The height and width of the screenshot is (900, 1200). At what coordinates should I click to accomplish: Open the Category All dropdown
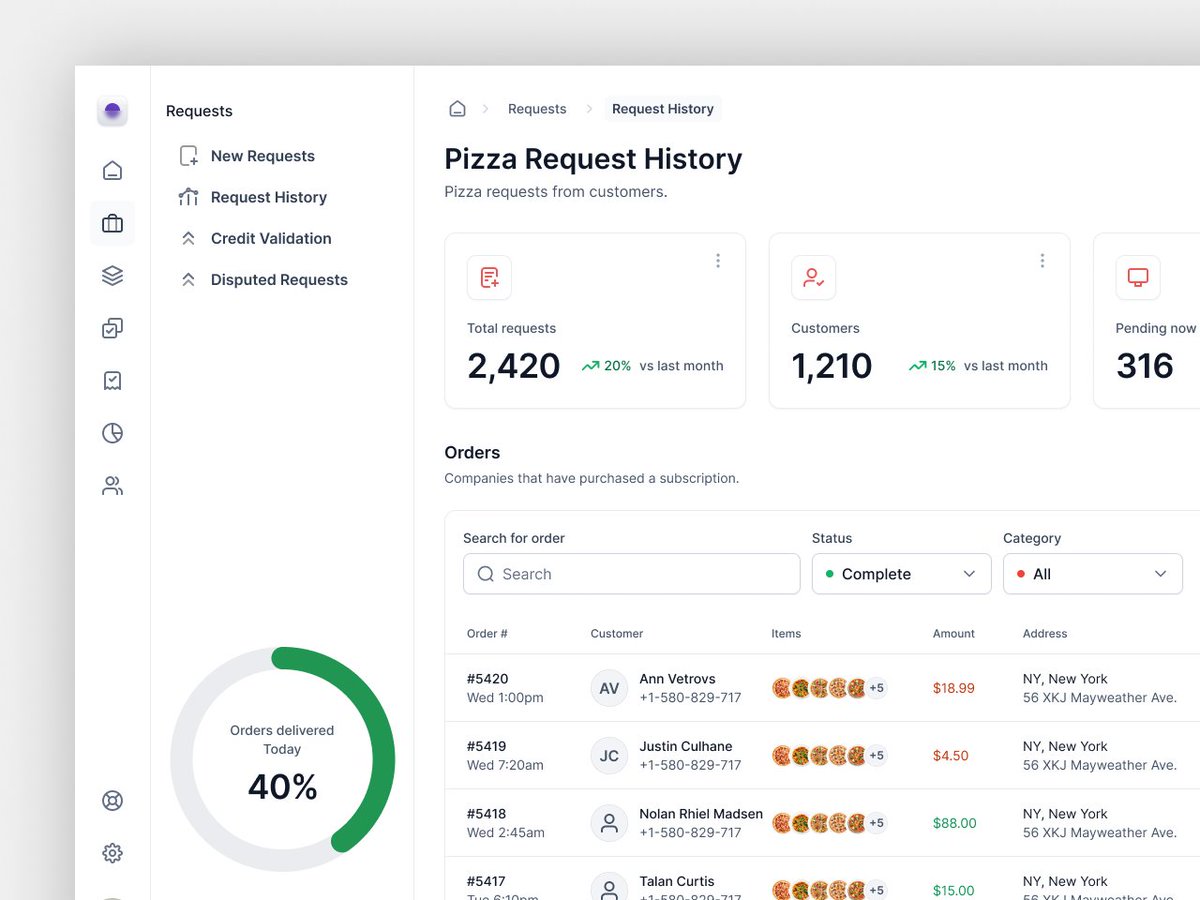click(1093, 574)
